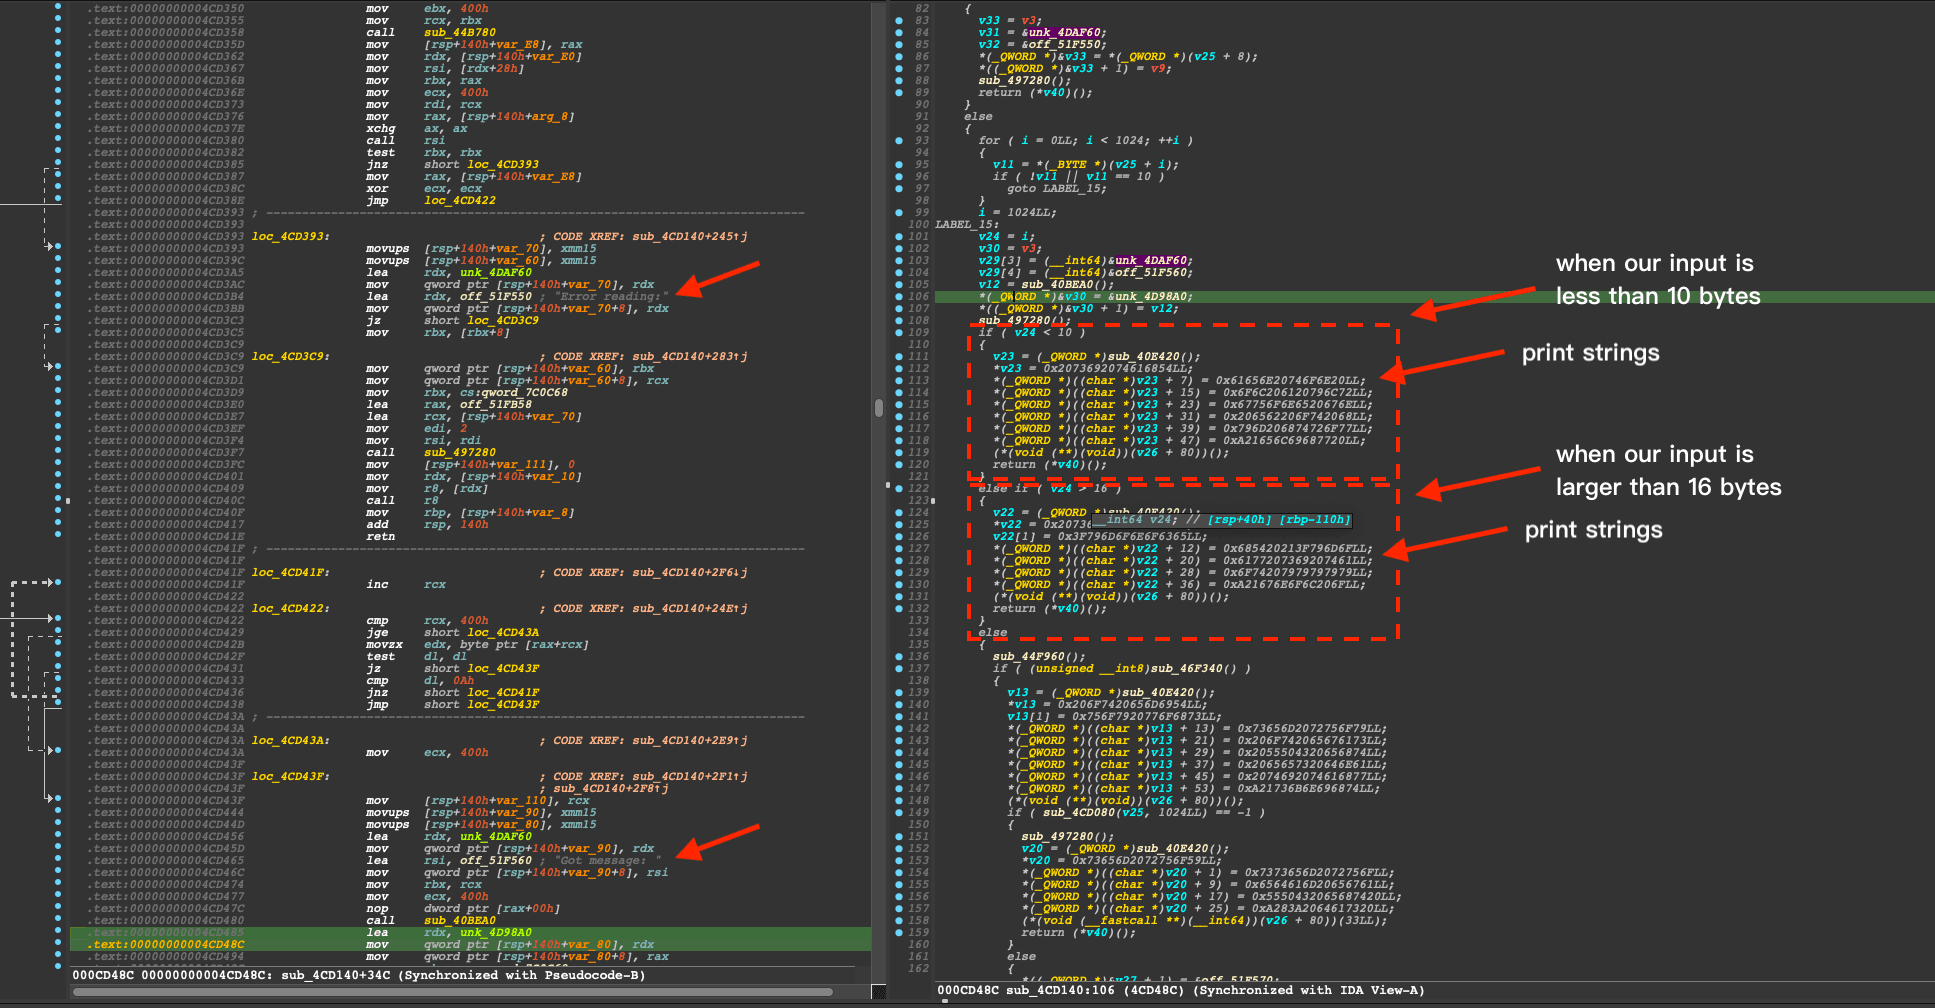Click the disassembly horizontal scrollbar

(452, 992)
